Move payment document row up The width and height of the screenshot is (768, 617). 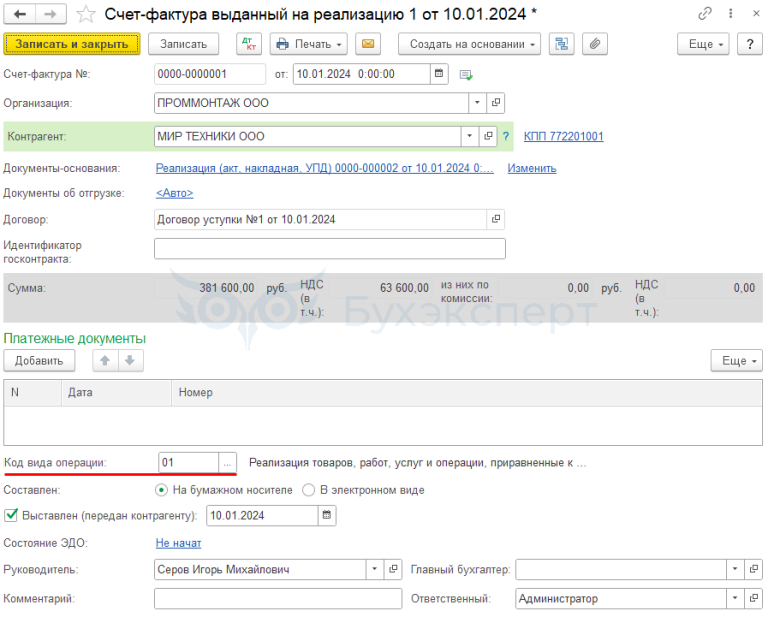click(104, 361)
